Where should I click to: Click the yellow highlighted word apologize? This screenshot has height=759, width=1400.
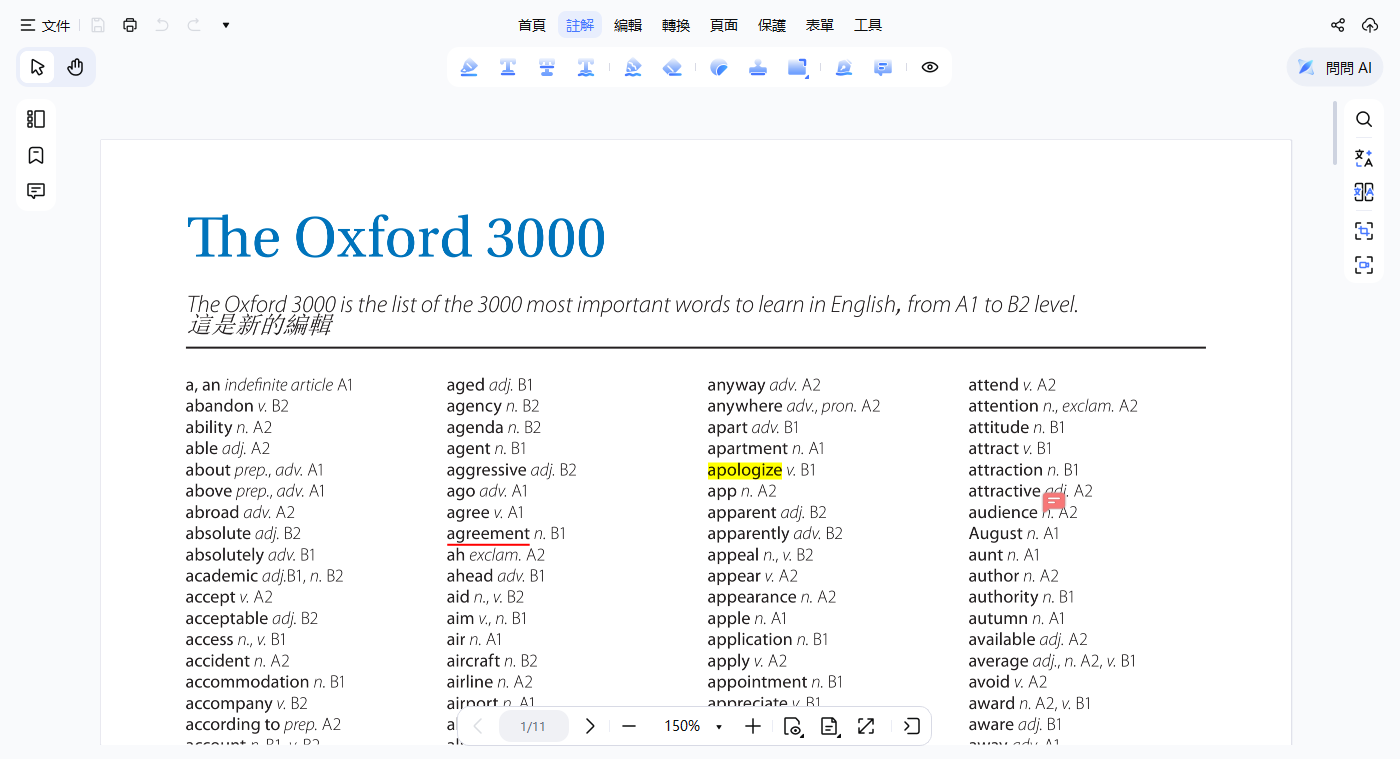point(745,470)
